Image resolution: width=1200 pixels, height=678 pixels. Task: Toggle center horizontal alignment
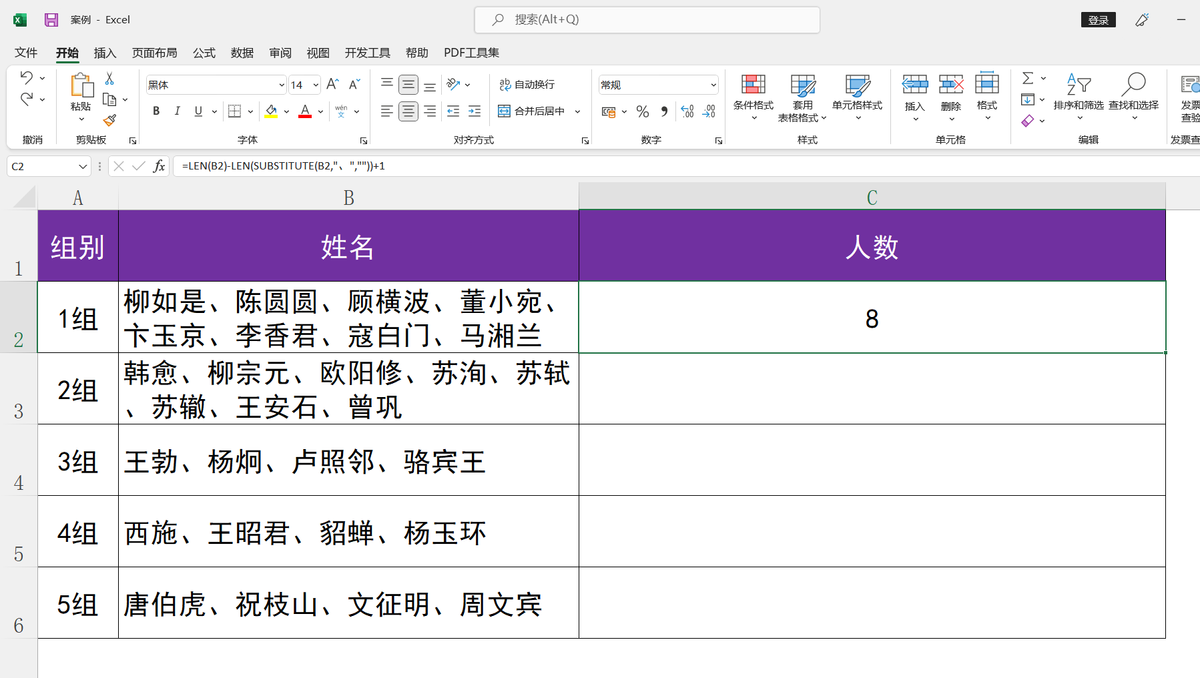pos(408,111)
